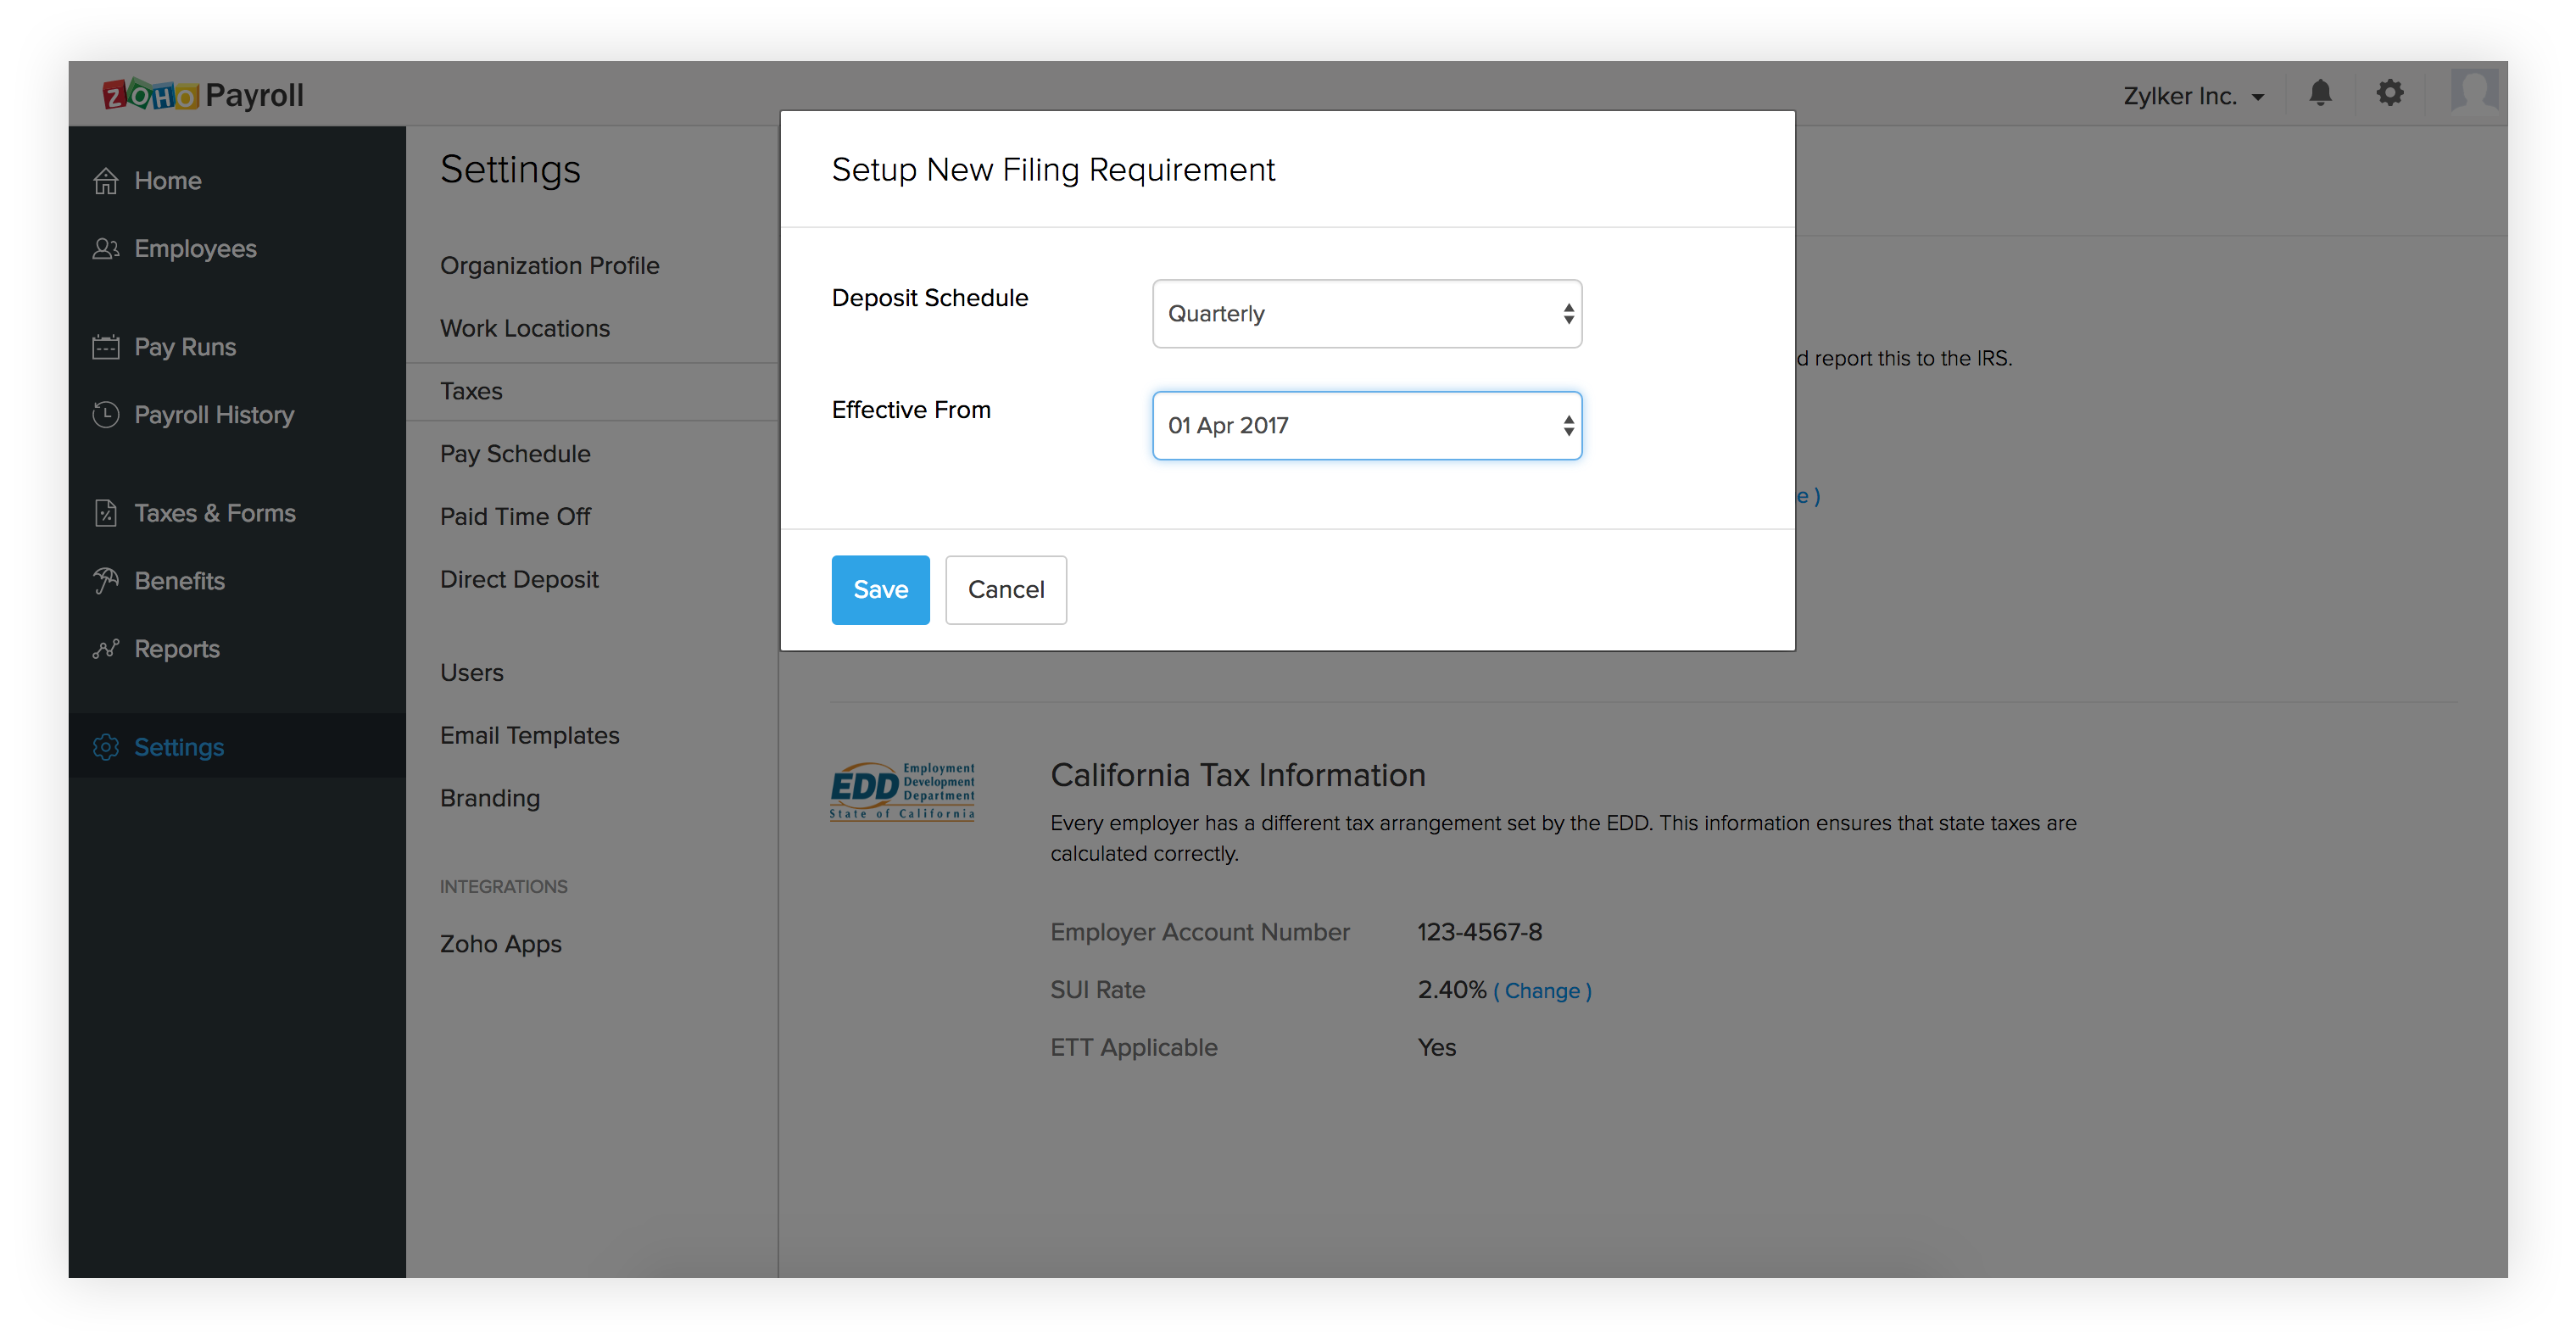This screenshot has width=2576, height=1339.
Task: Click the Home icon in sidebar
Action: tap(106, 181)
